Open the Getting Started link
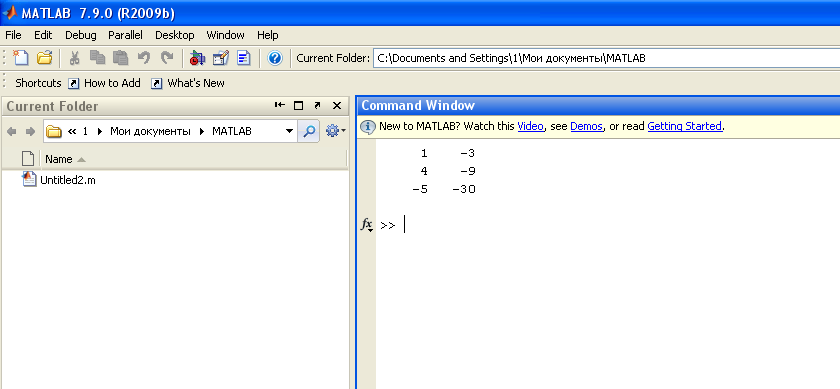The height and width of the screenshot is (389, 840). click(685, 126)
